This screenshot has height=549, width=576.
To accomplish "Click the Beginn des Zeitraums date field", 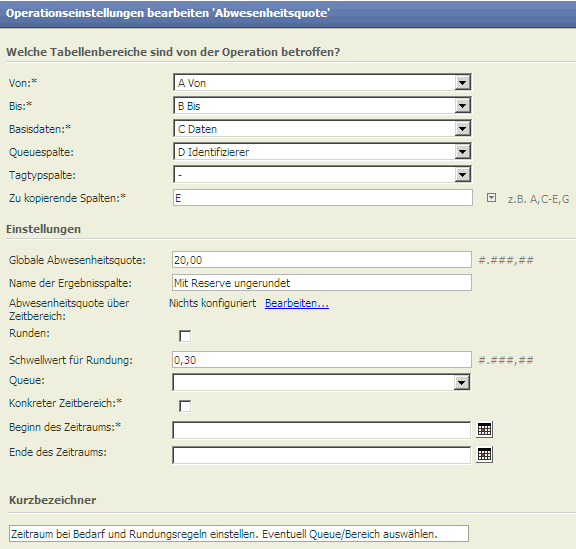I will click(321, 430).
